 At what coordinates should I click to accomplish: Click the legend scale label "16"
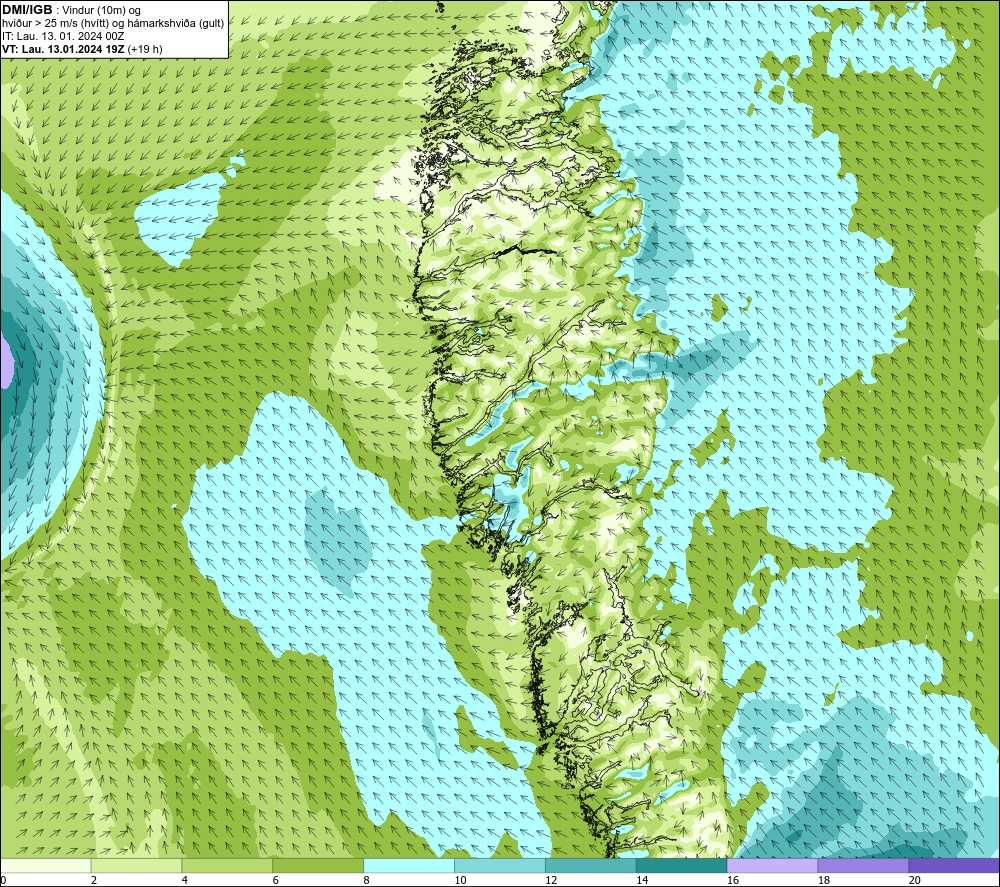pos(733,881)
